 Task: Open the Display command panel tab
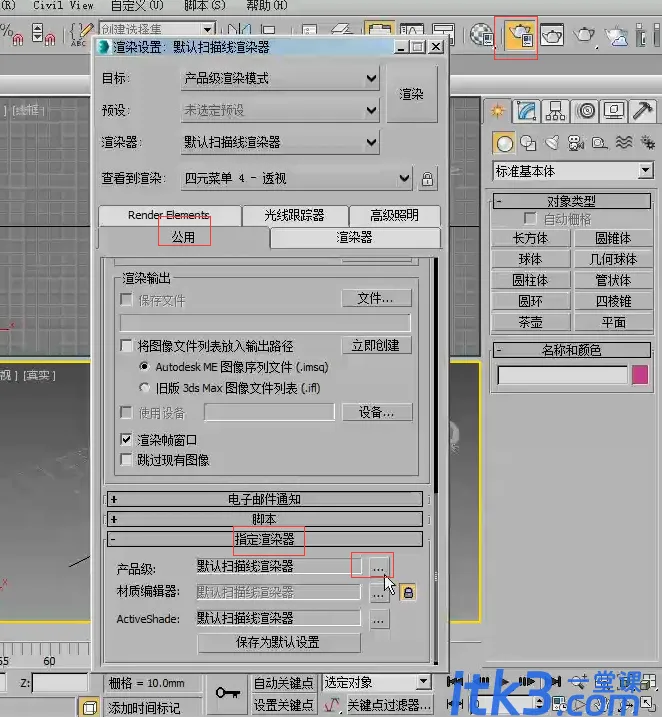(x=614, y=111)
